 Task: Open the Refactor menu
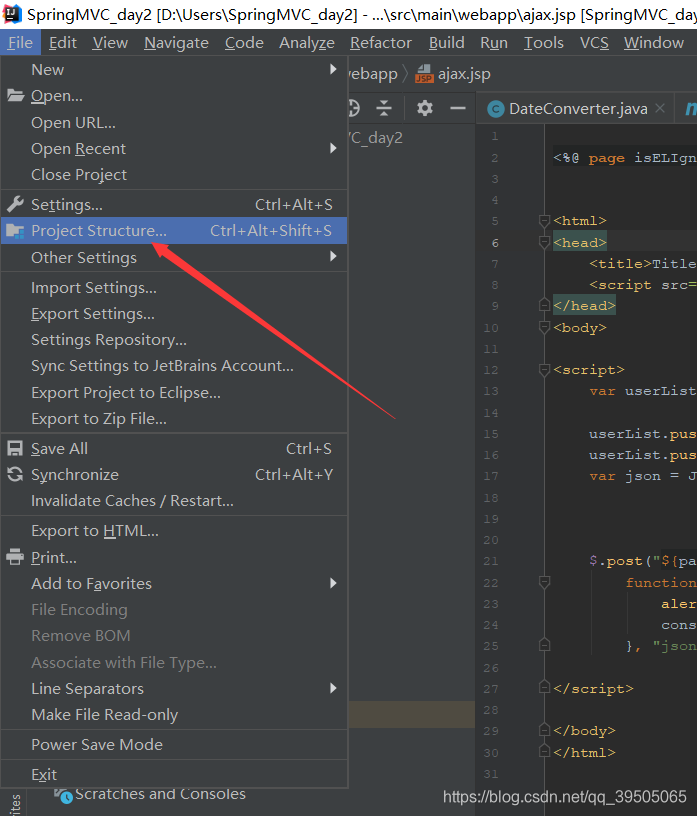381,43
